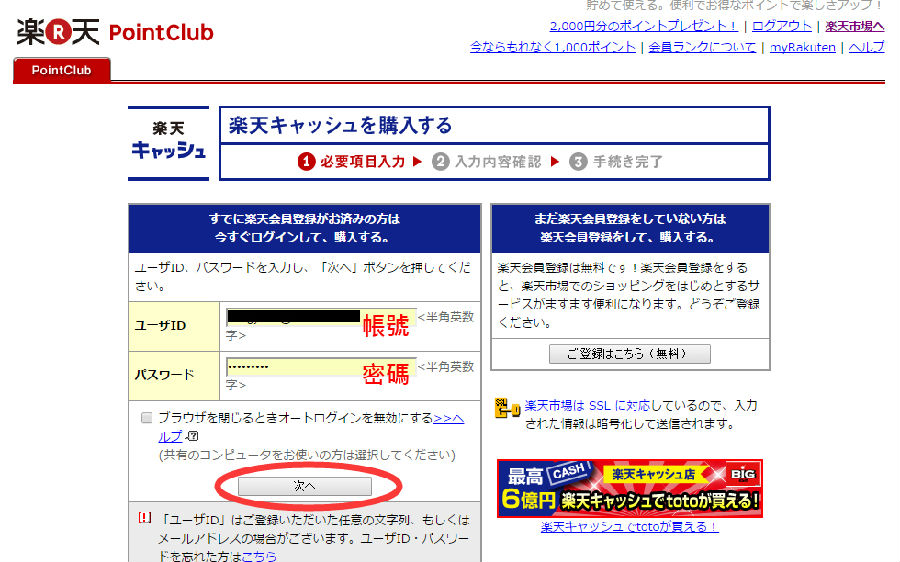900x562 pixels.
Task: Click the ログアウト link
Action: pos(782,26)
